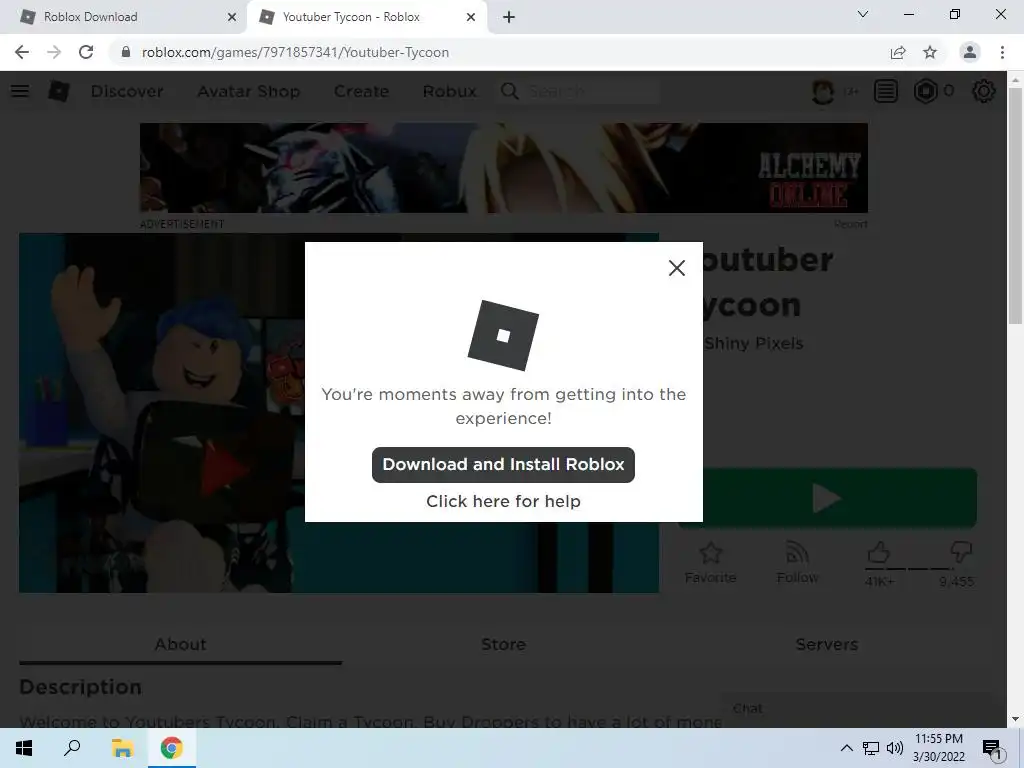The image size is (1024, 768).
Task: Switch to the Store tab
Action: pos(504,645)
